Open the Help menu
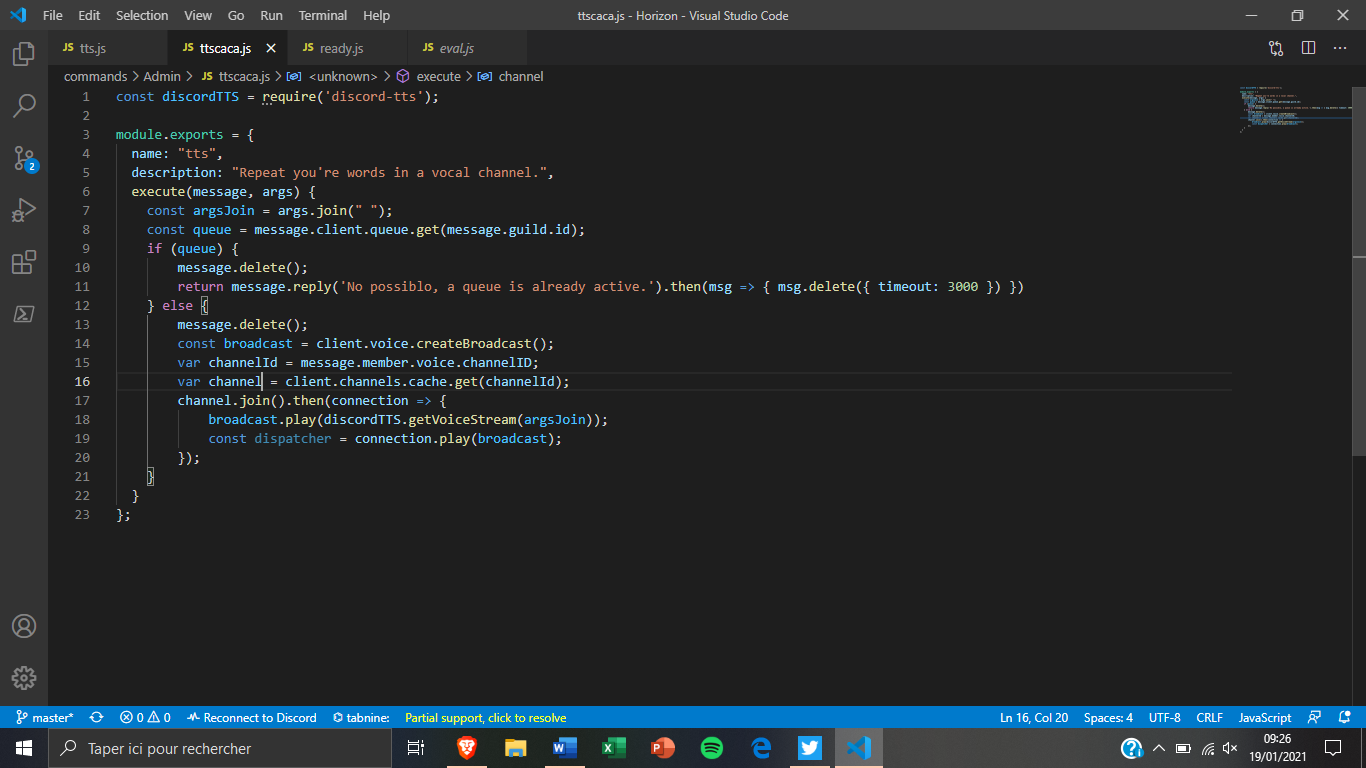The image size is (1366, 768). pos(377,16)
